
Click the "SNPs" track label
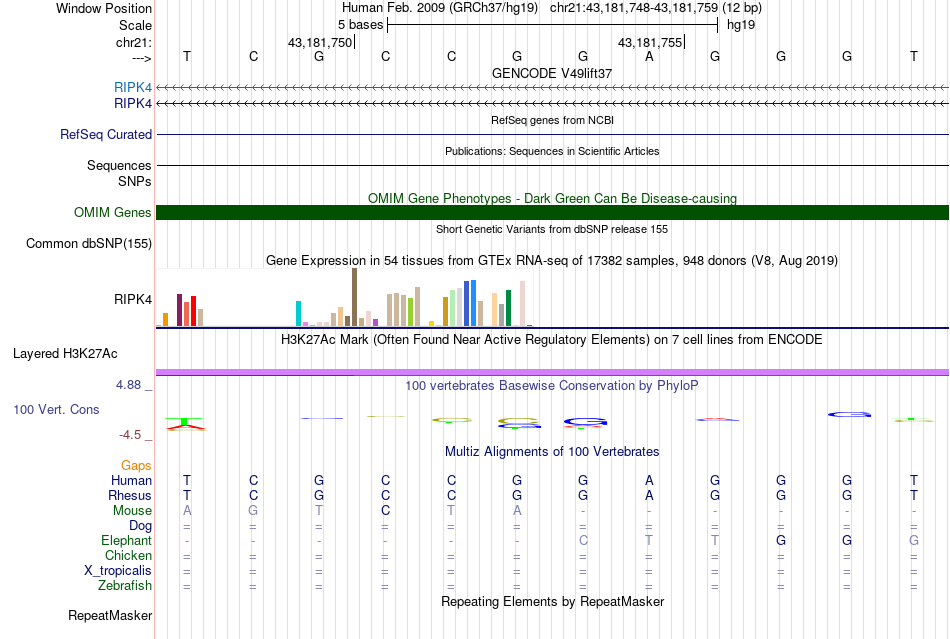(135, 181)
